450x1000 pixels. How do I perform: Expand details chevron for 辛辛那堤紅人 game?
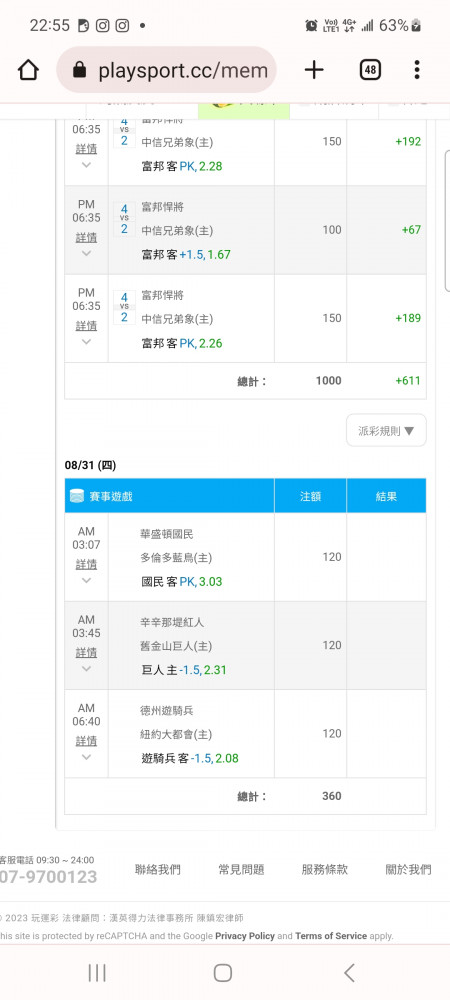coord(86,668)
